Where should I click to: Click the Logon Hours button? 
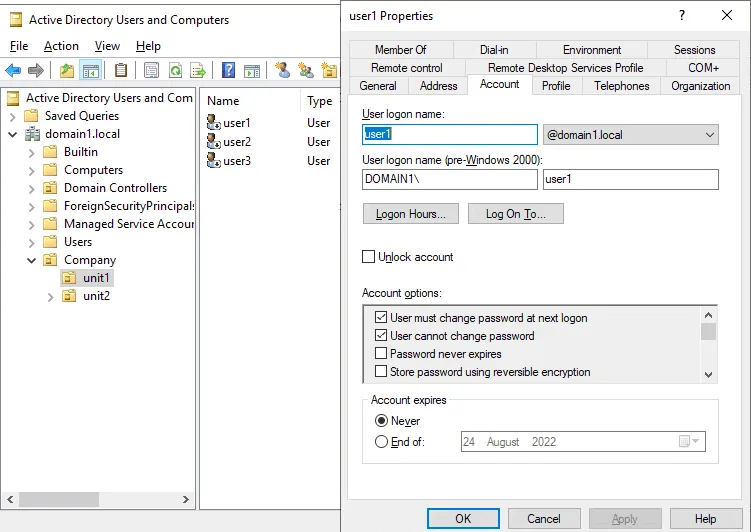pyautogui.click(x=411, y=214)
